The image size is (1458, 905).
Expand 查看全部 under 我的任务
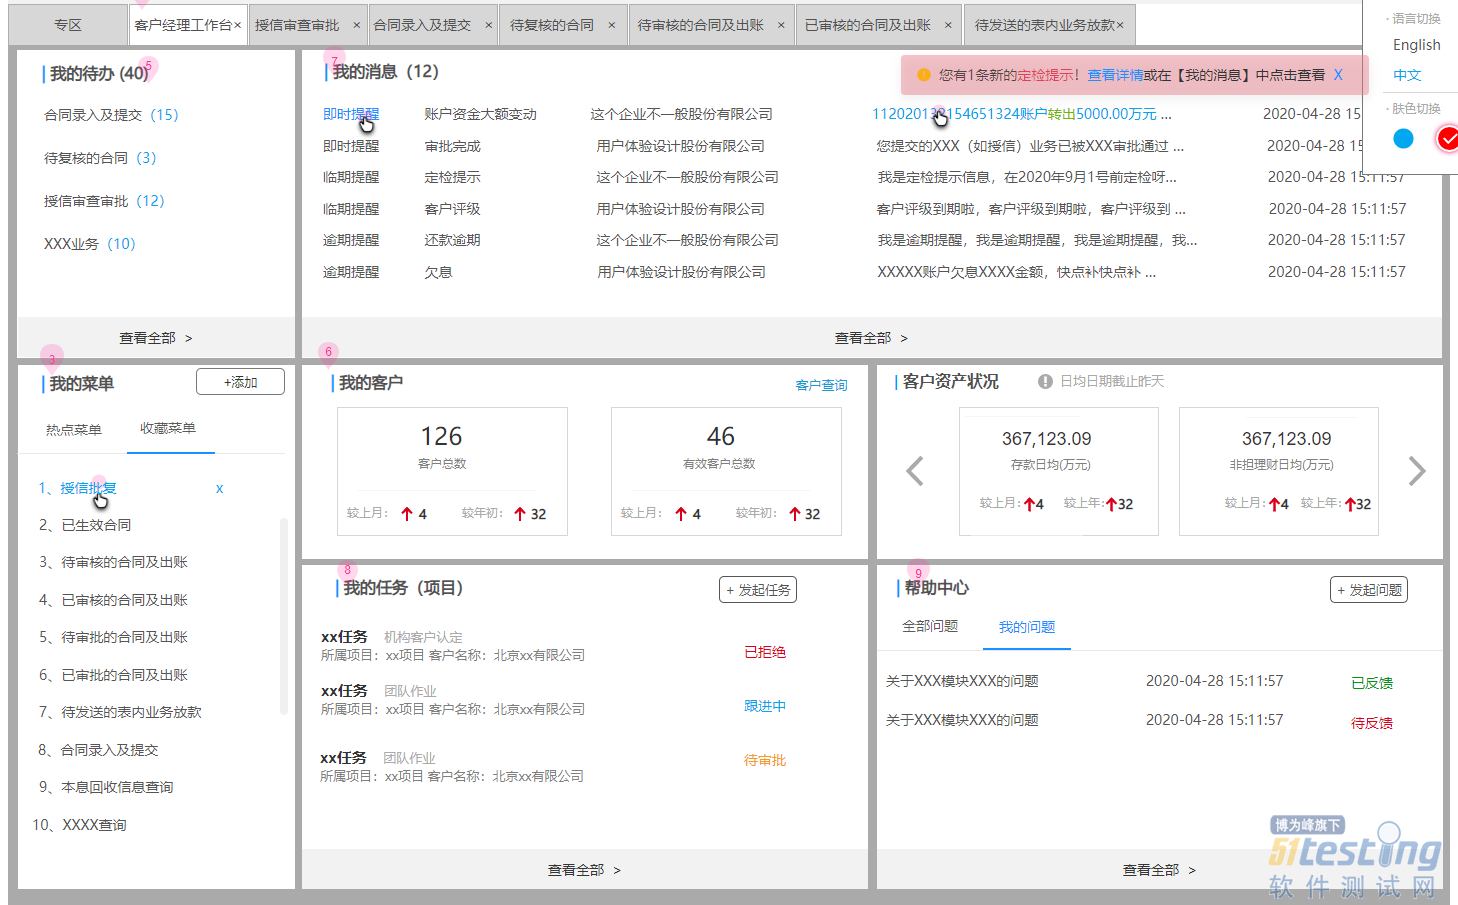tap(584, 870)
